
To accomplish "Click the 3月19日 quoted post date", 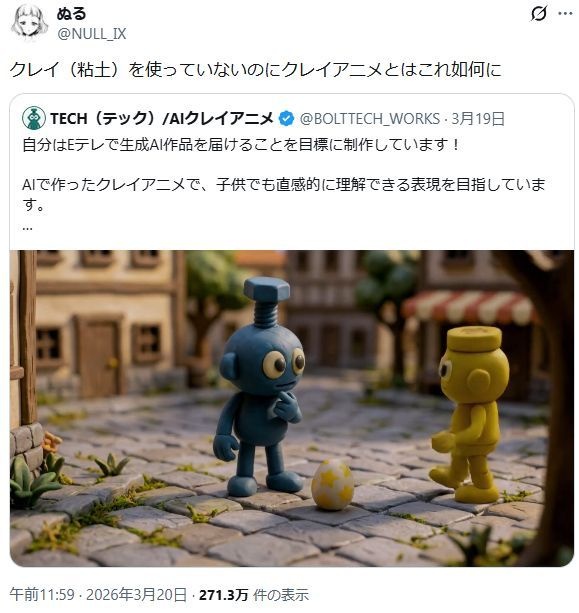I will click(478, 118).
